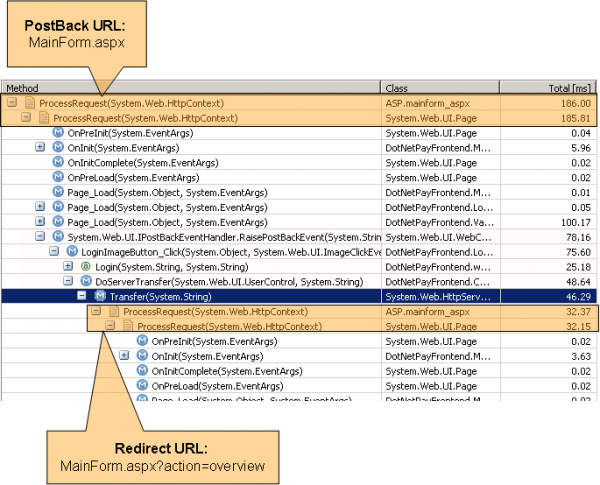Click the method icon of Page_Load with 0.05 ms
The image size is (600, 485).
coord(58,206)
